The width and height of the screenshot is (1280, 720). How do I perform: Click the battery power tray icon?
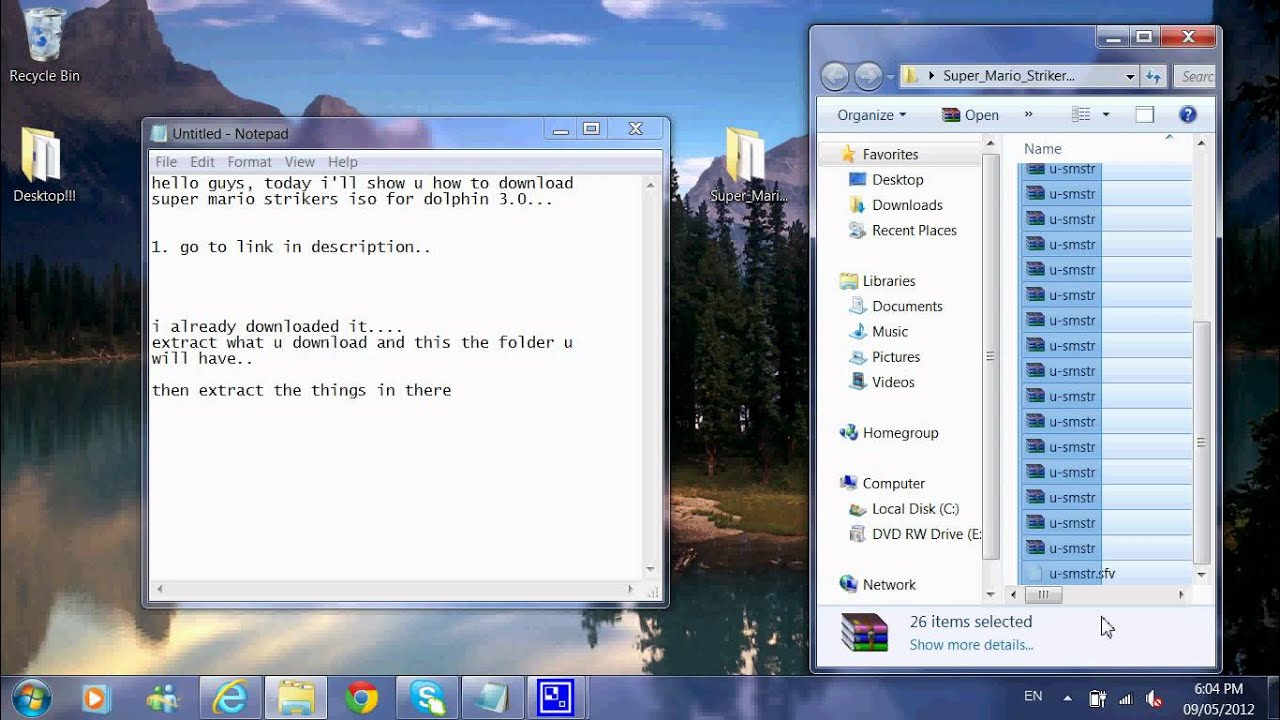[x=1097, y=698]
